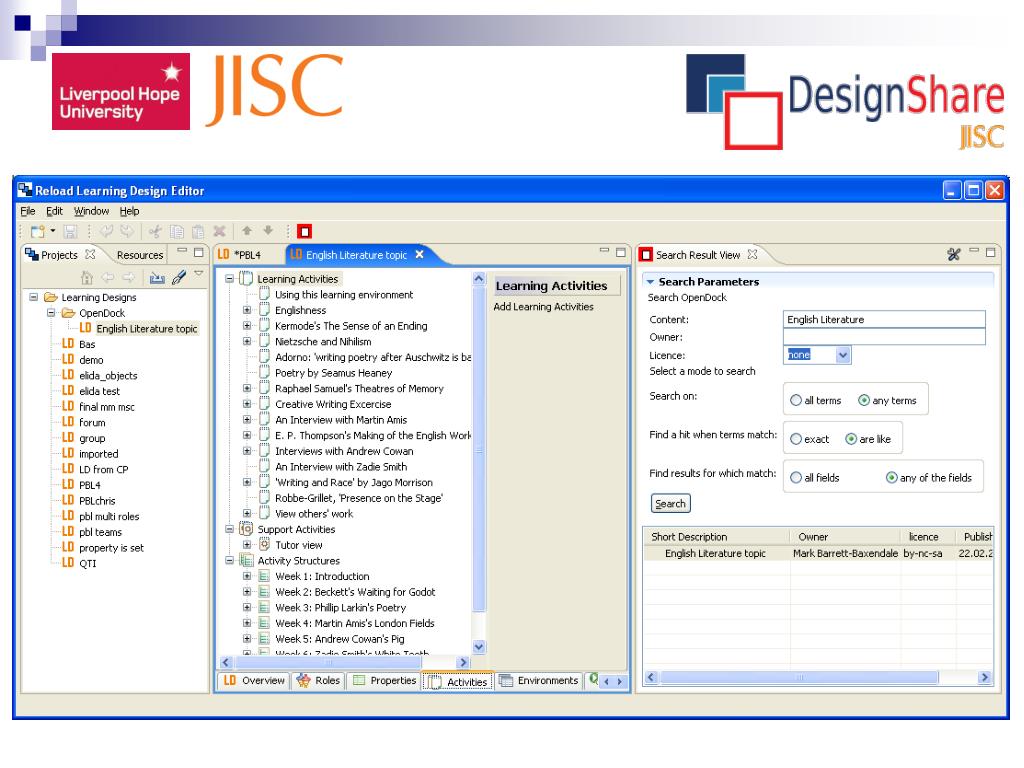The image size is (1024, 768).
Task: Click the Undo toolbar icon
Action: coord(106,231)
